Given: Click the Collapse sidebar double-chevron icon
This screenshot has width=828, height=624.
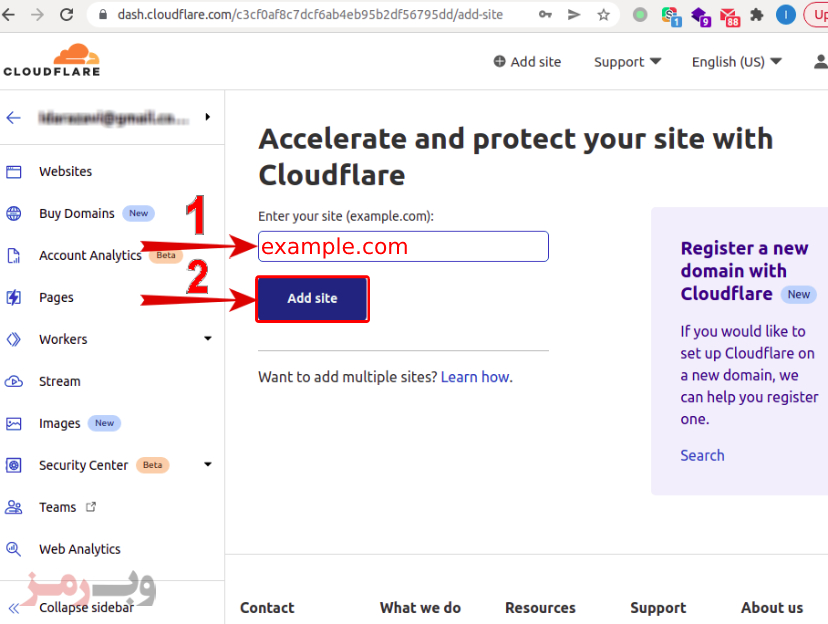Looking at the screenshot, I should pyautogui.click(x=14, y=608).
